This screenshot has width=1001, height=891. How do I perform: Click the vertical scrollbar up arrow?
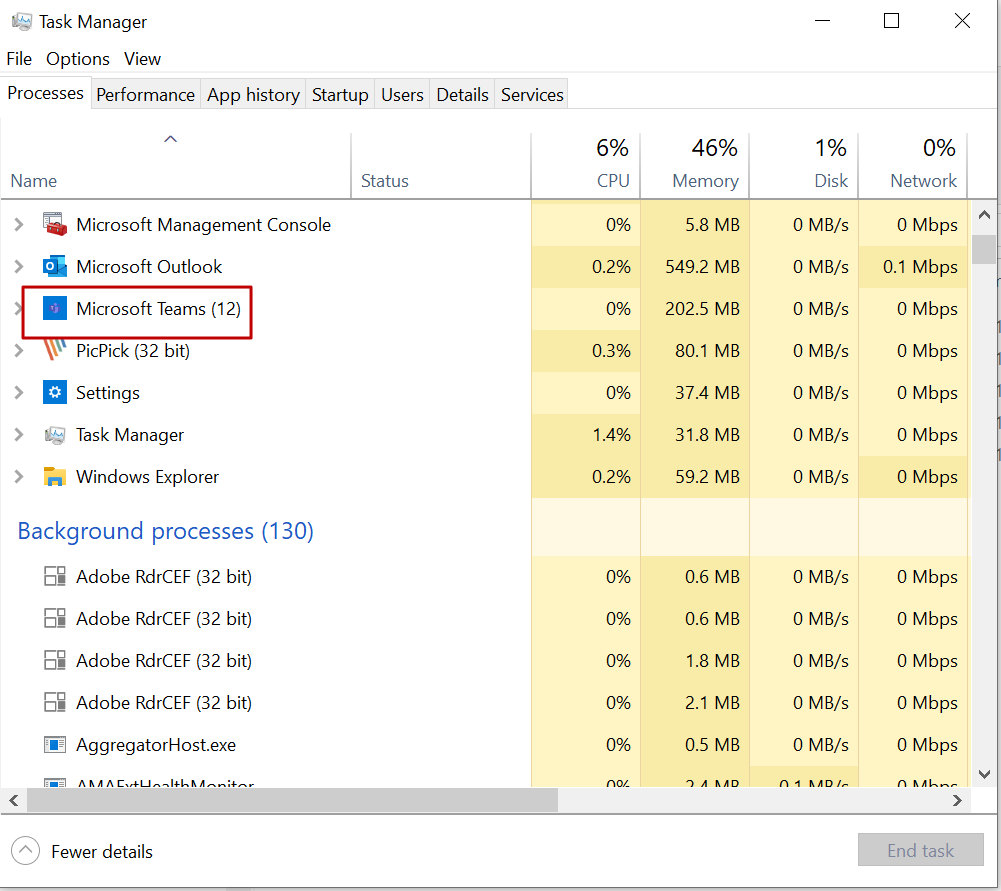984,215
